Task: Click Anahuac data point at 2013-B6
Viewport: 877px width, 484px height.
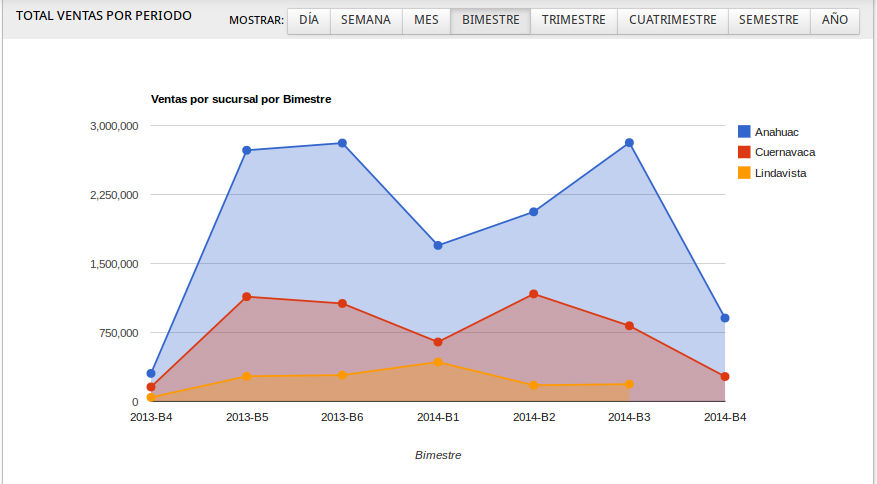Action: point(342,143)
